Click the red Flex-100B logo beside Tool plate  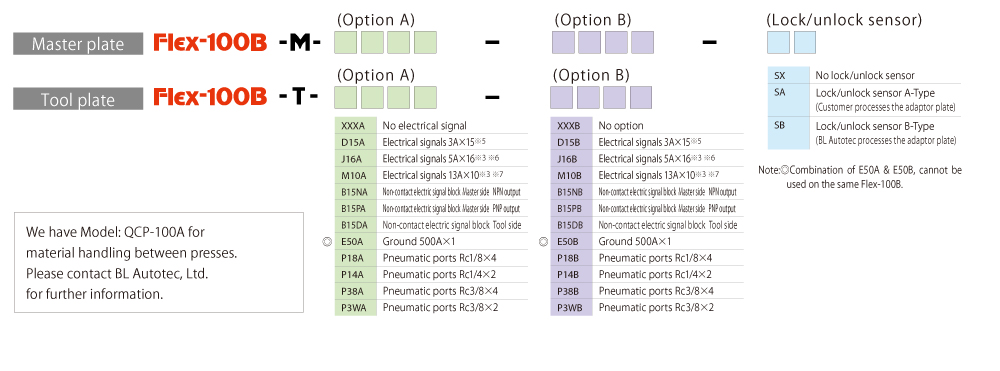point(210,97)
